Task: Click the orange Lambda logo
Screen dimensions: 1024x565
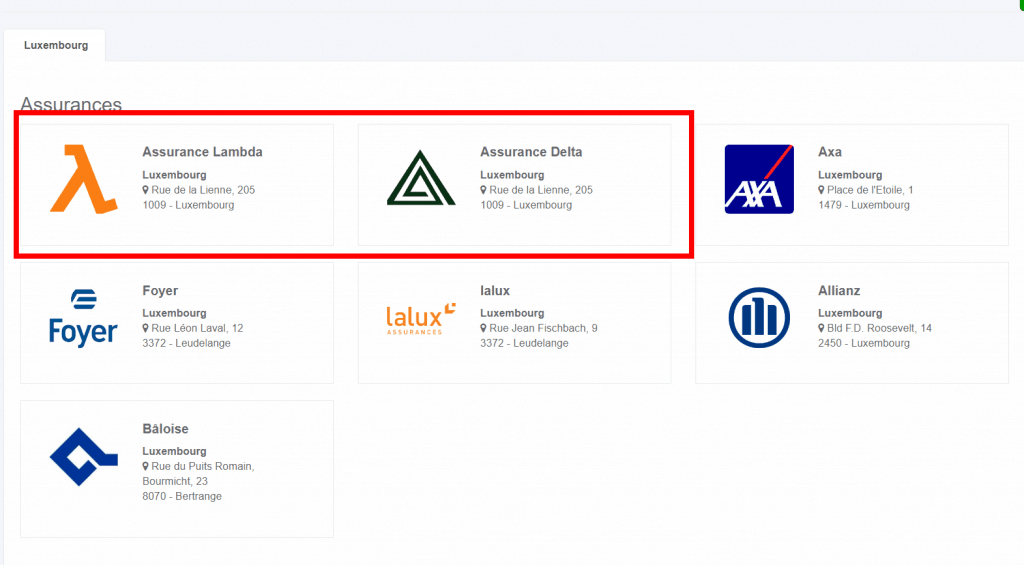Action: [84, 179]
